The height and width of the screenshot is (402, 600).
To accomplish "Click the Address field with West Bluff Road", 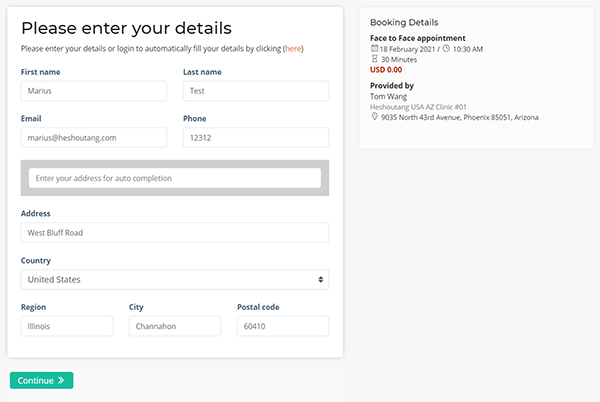I will tap(175, 233).
